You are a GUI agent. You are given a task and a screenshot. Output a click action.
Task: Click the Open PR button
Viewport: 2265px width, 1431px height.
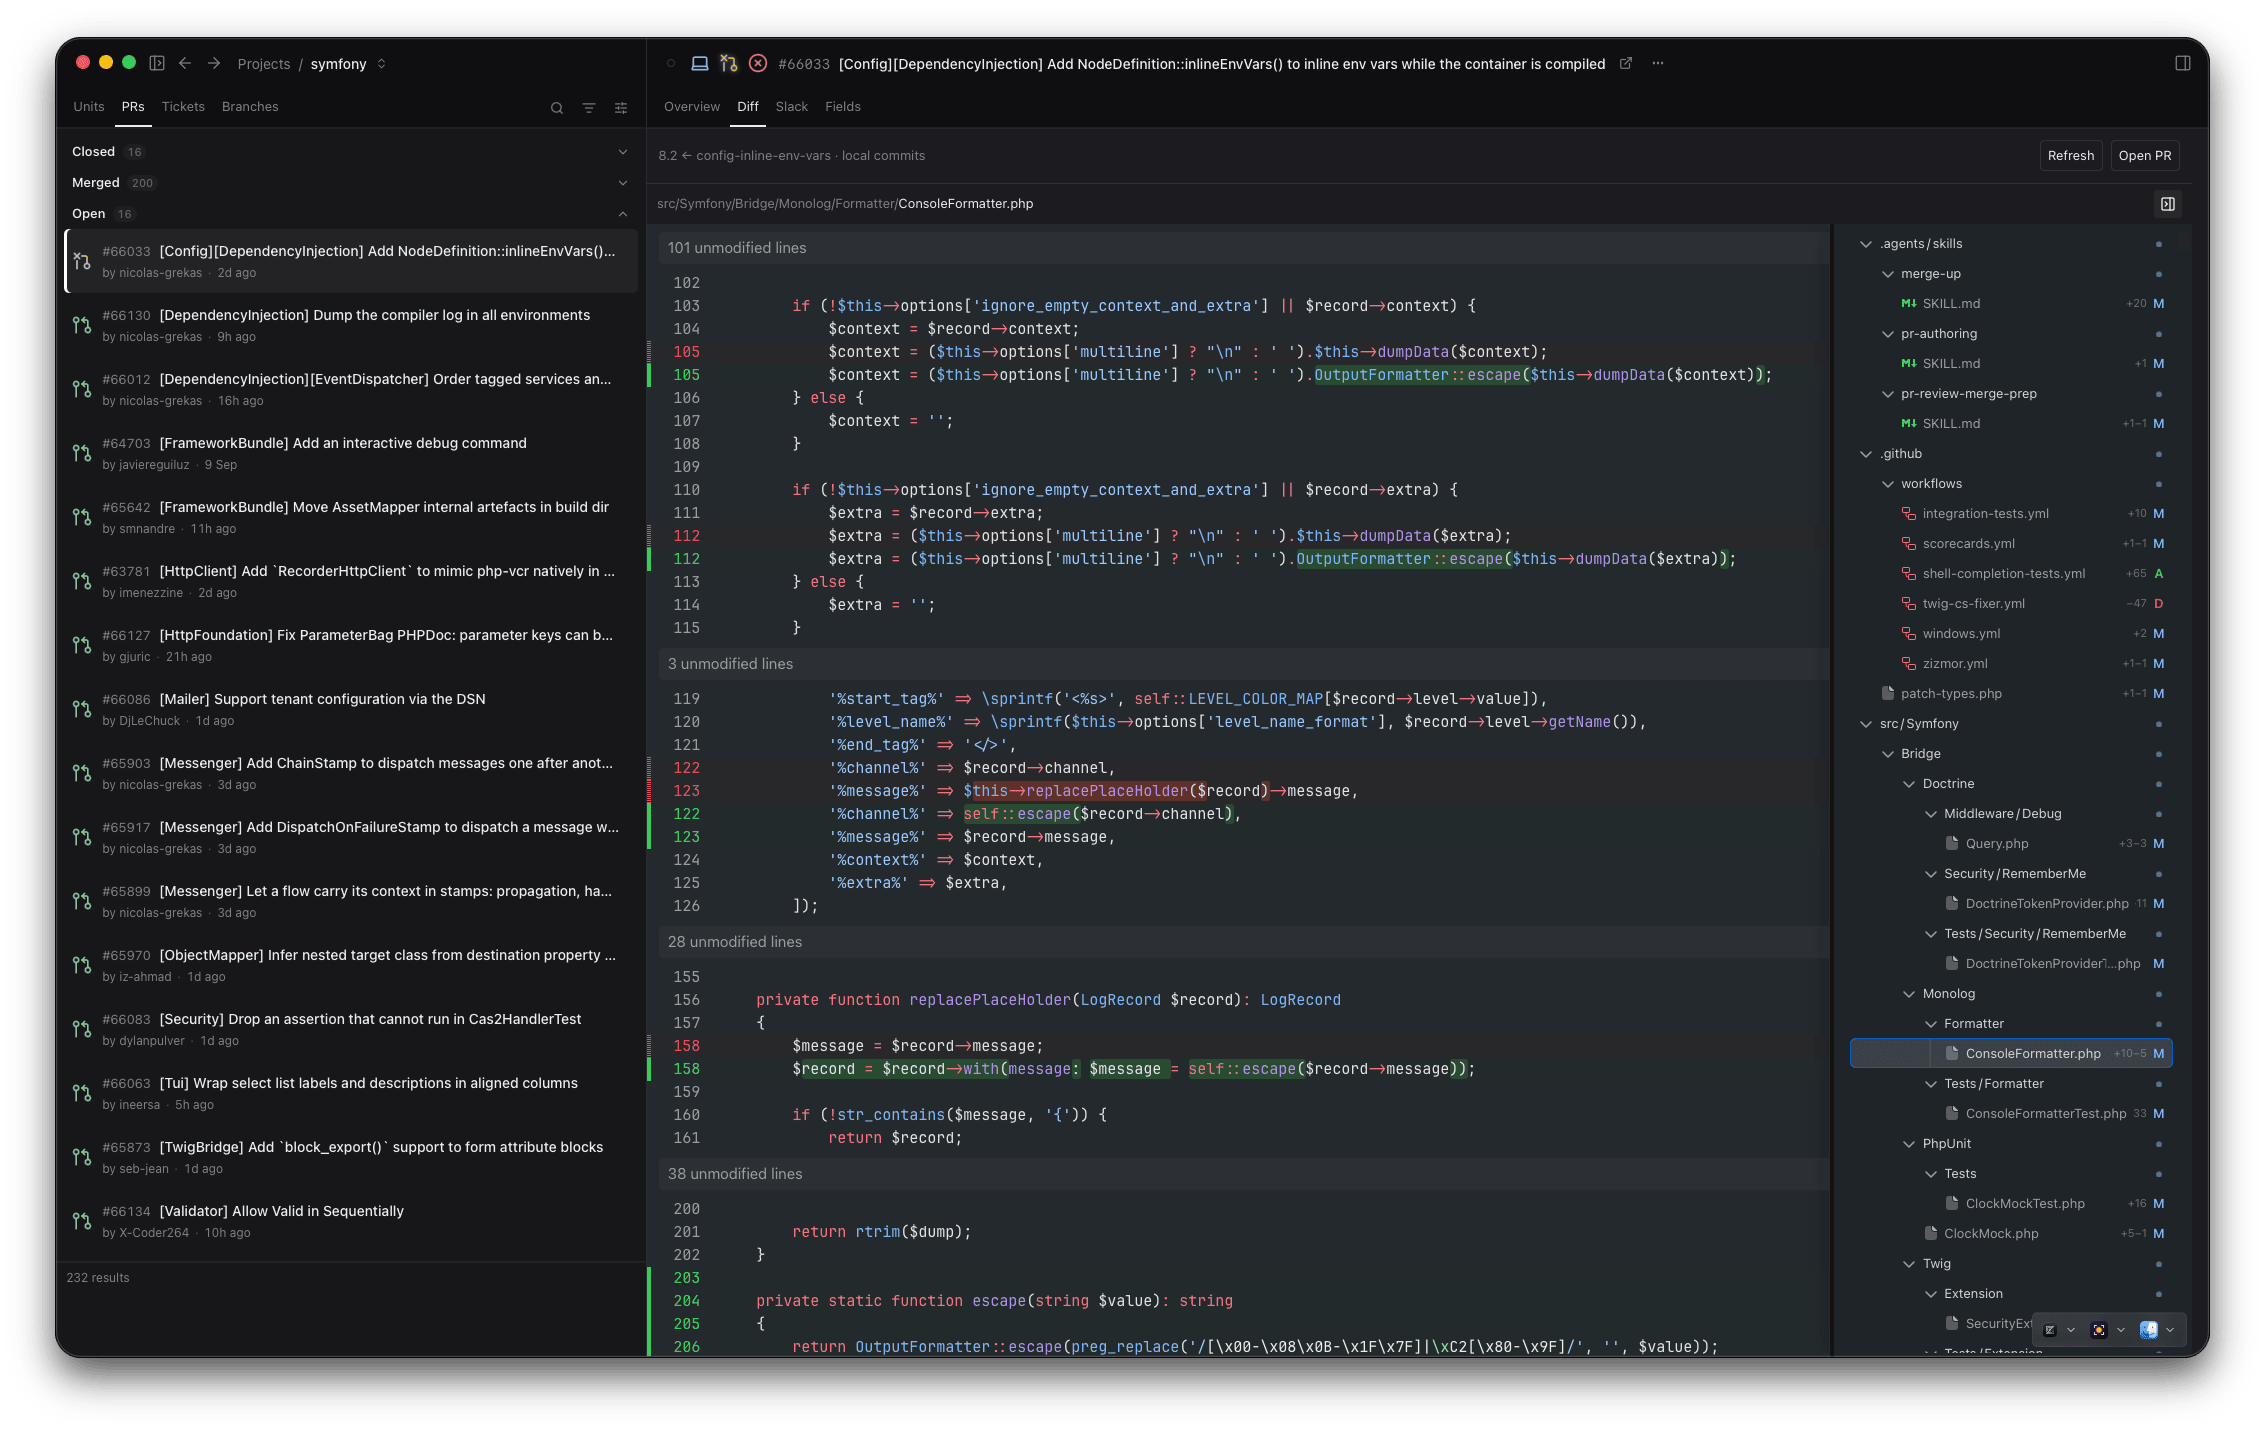[2145, 156]
